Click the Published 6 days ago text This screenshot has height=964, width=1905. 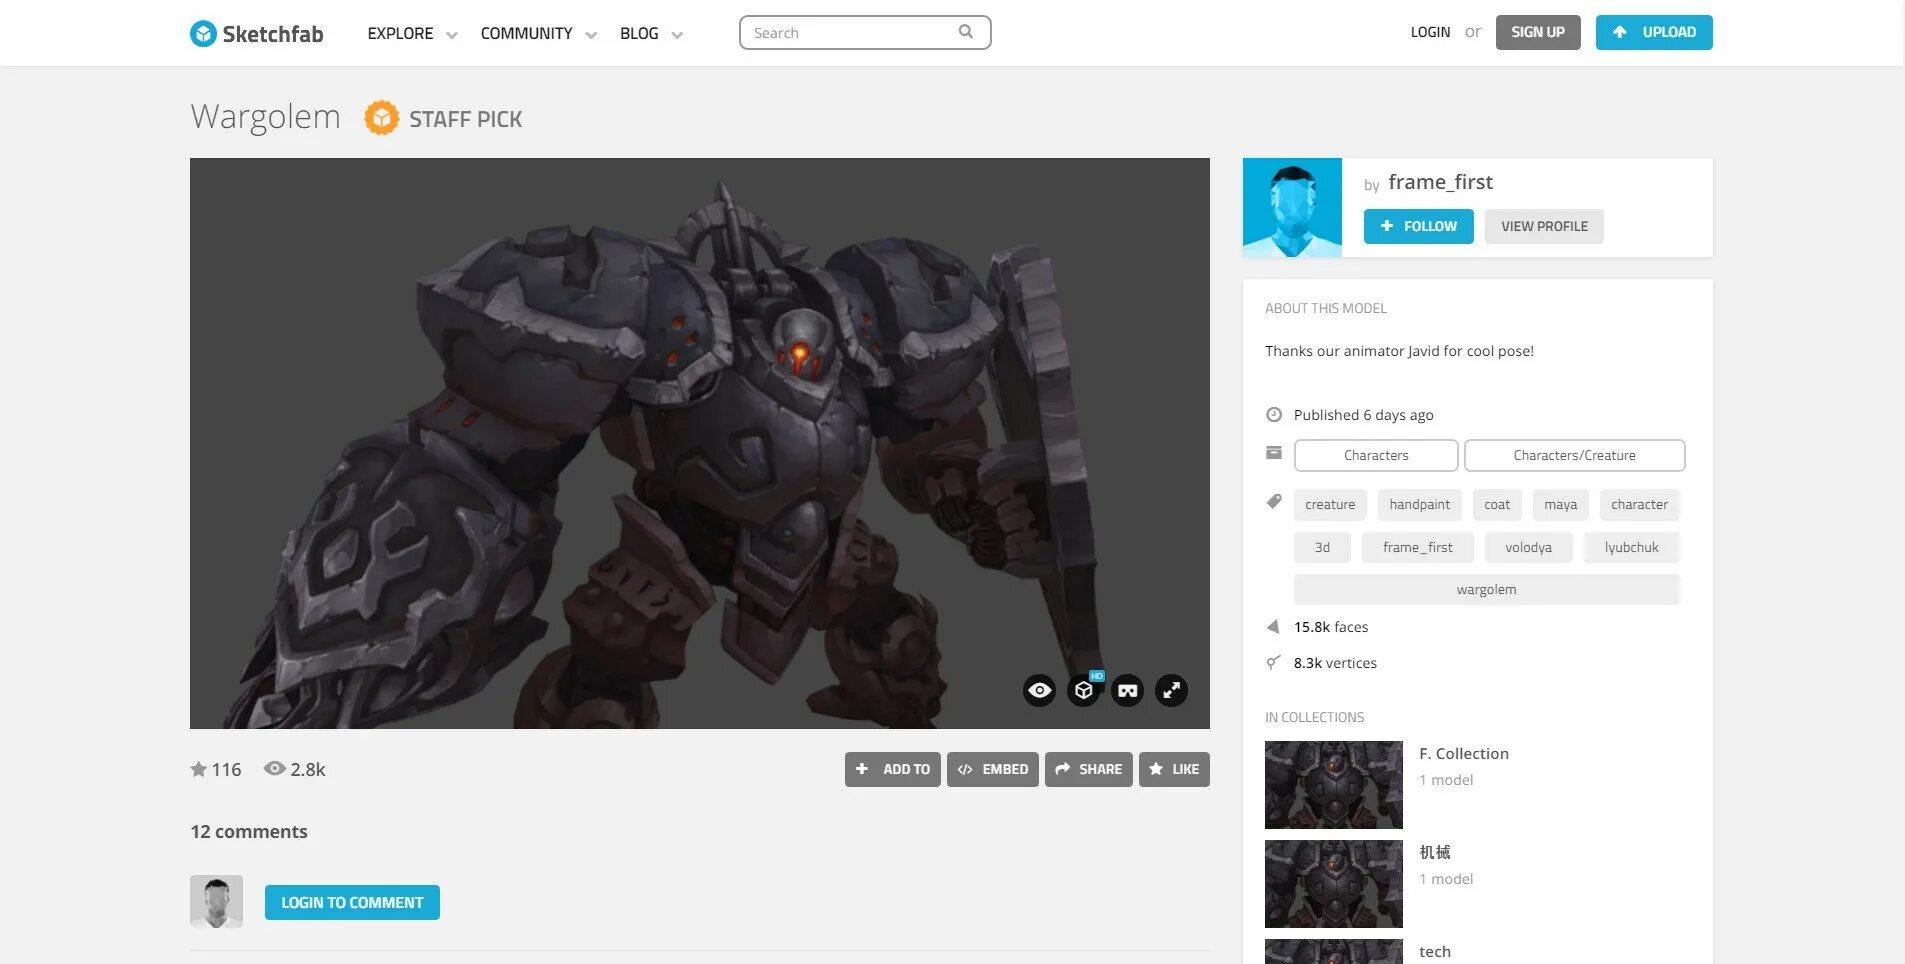(1363, 415)
